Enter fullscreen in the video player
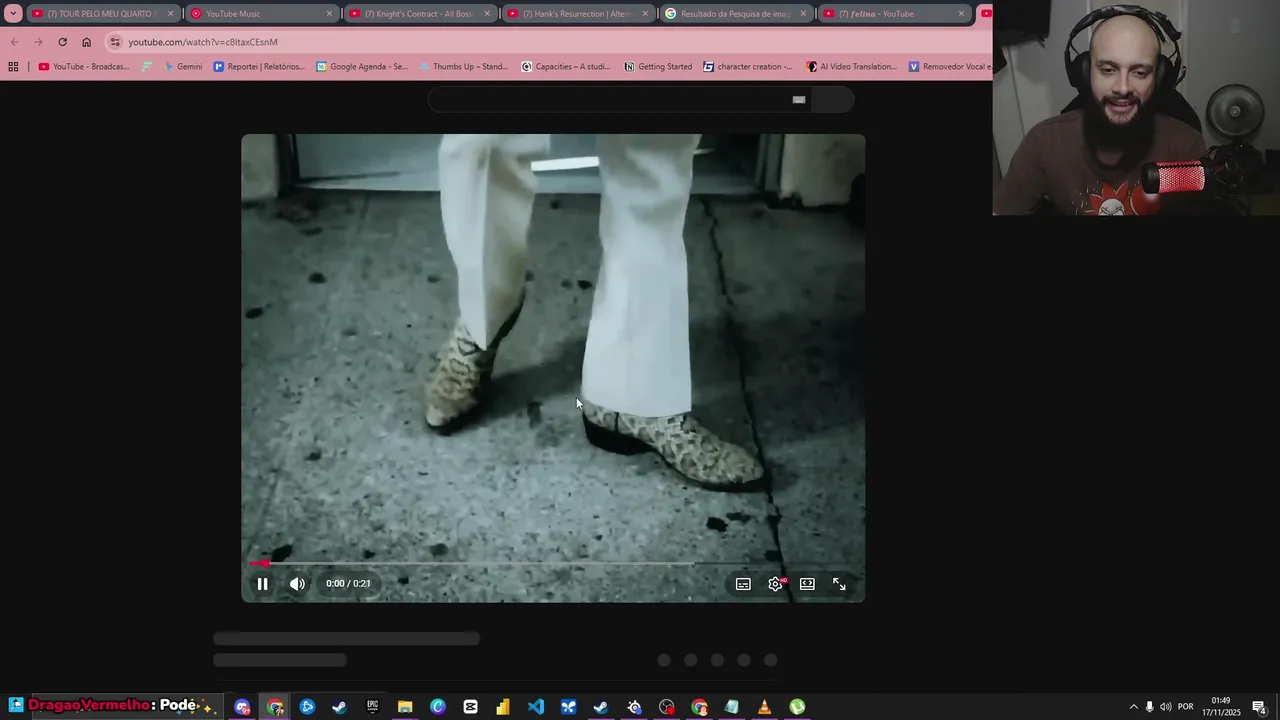This screenshot has width=1280, height=720. [839, 584]
